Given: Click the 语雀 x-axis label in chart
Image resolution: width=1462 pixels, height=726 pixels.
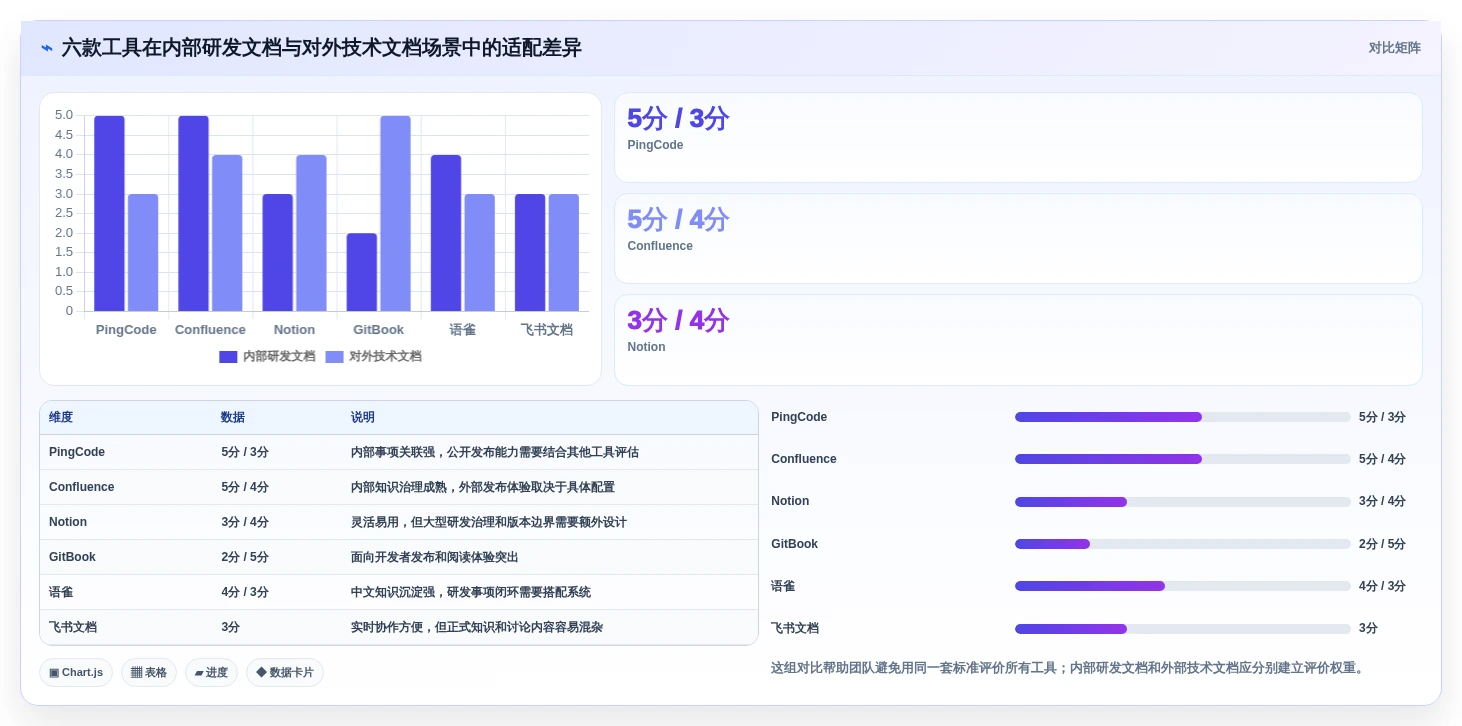Looking at the screenshot, I should pyautogui.click(x=463, y=330).
